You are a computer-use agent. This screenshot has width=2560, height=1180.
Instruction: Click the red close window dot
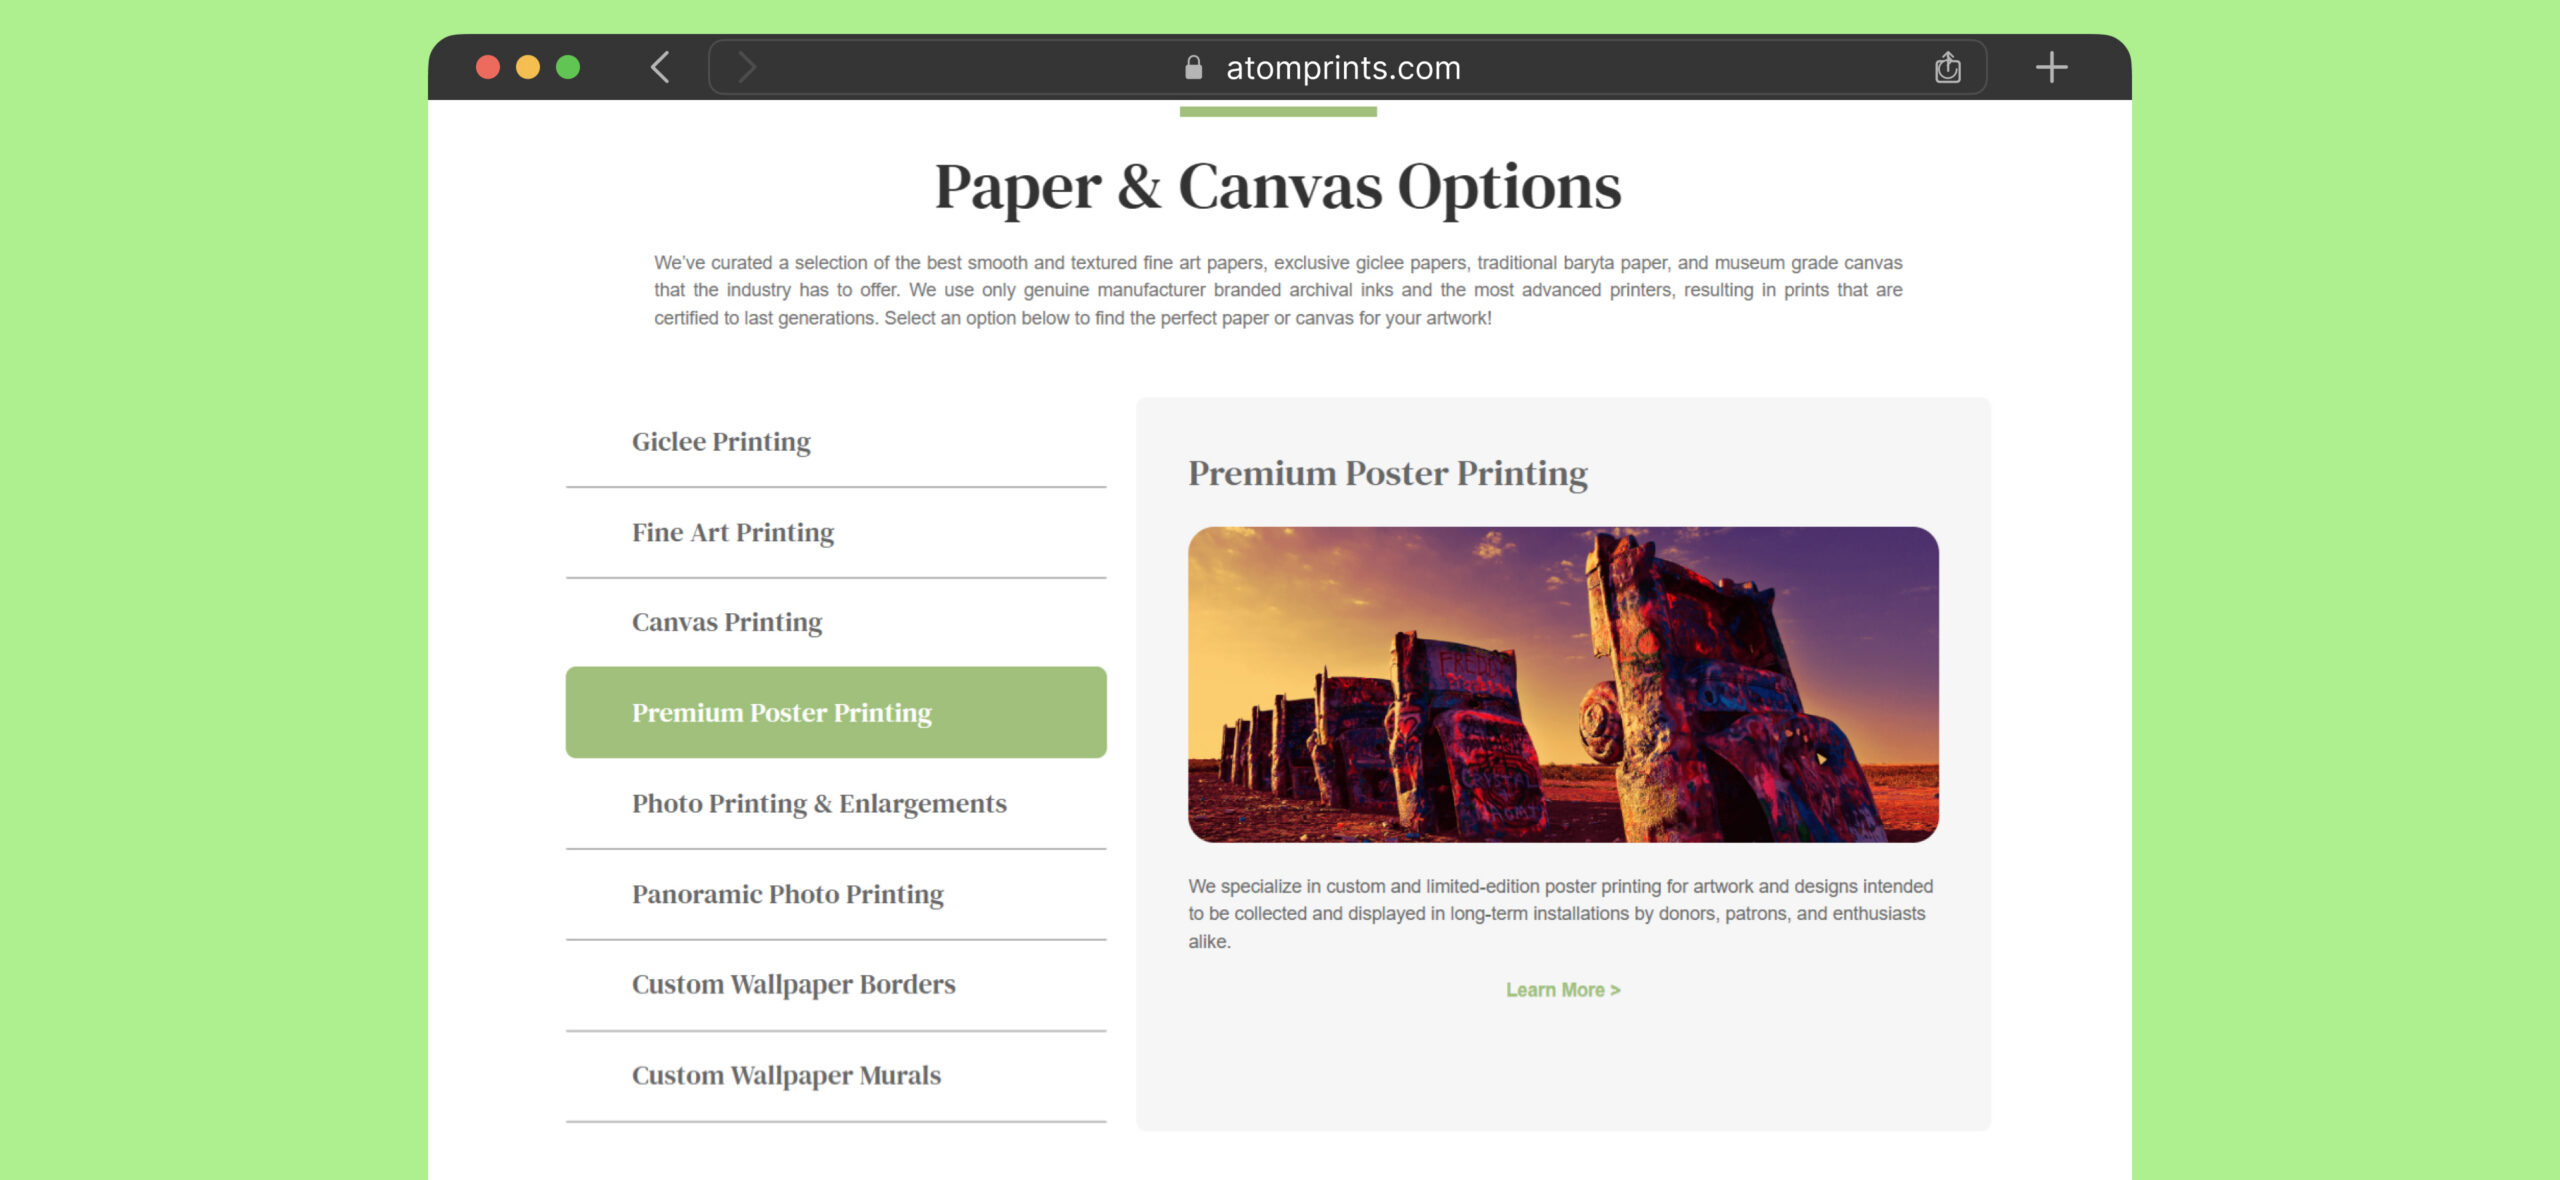[x=488, y=67]
